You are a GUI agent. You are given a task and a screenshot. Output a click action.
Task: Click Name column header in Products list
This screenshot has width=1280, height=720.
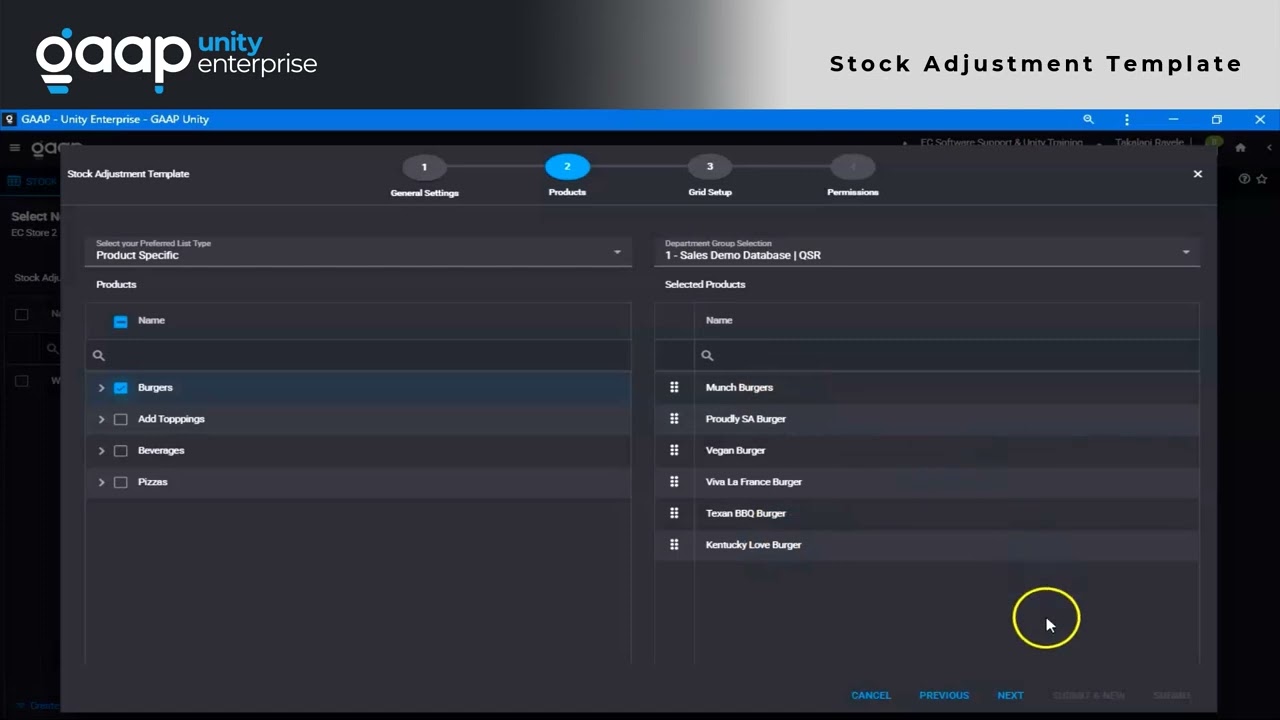pyautogui.click(x=151, y=321)
